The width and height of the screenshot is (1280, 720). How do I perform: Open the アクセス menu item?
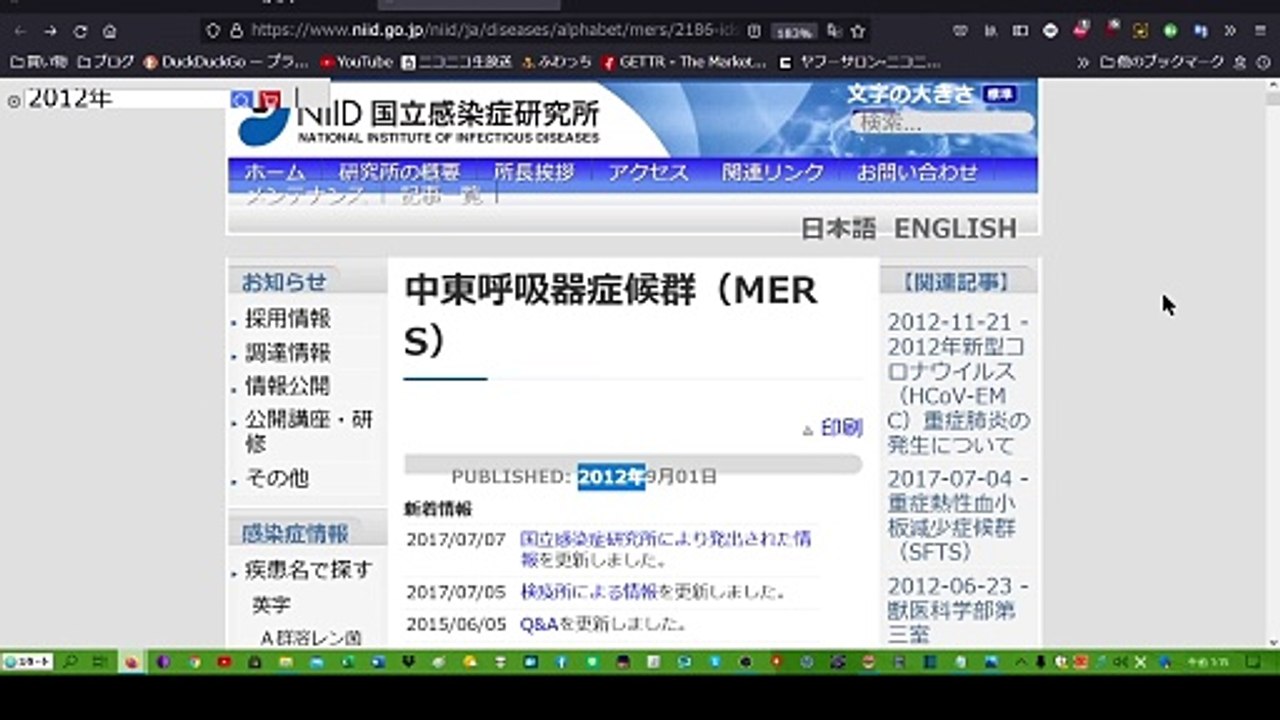click(648, 172)
